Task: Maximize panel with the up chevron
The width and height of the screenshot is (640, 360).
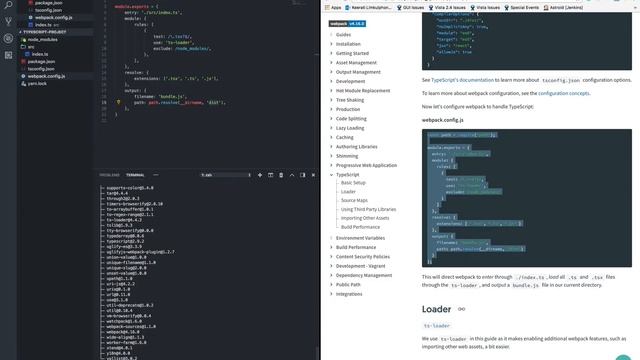Action: pyautogui.click(x=291, y=175)
